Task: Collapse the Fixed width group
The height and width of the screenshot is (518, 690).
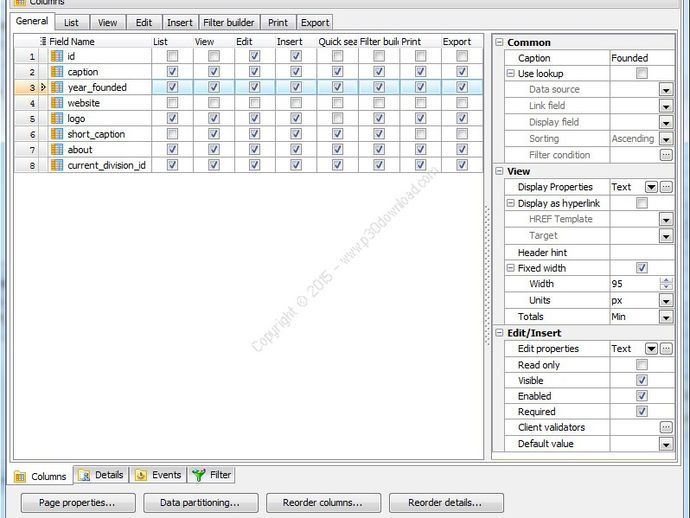Action: click(x=510, y=268)
